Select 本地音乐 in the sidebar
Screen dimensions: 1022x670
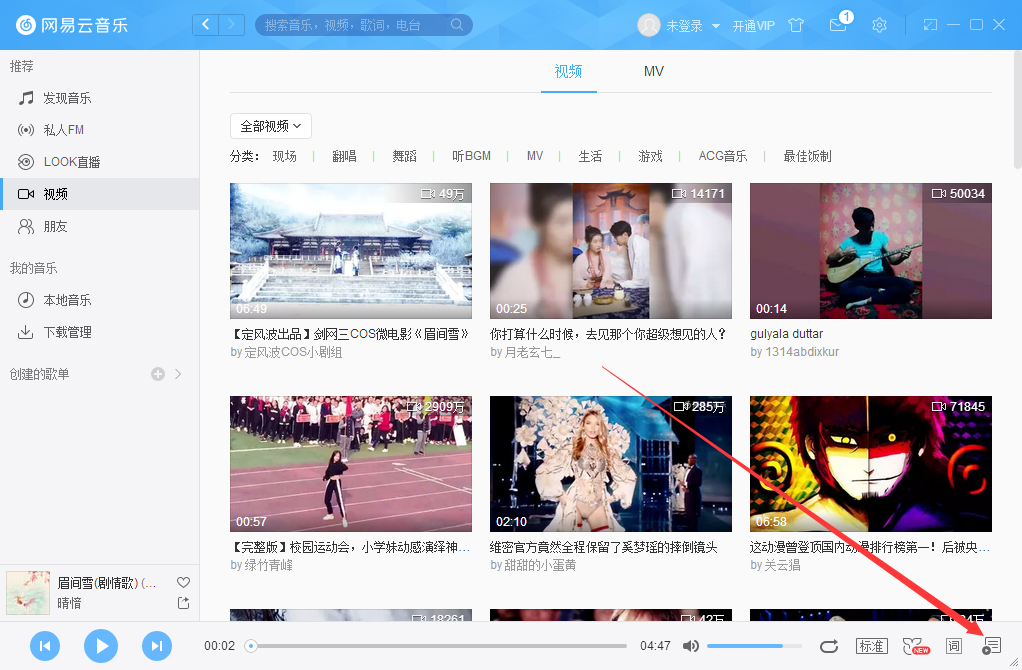64,299
